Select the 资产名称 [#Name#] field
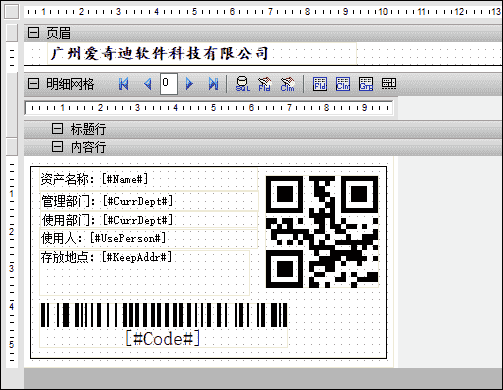The height and width of the screenshot is (390, 503). 149,179
